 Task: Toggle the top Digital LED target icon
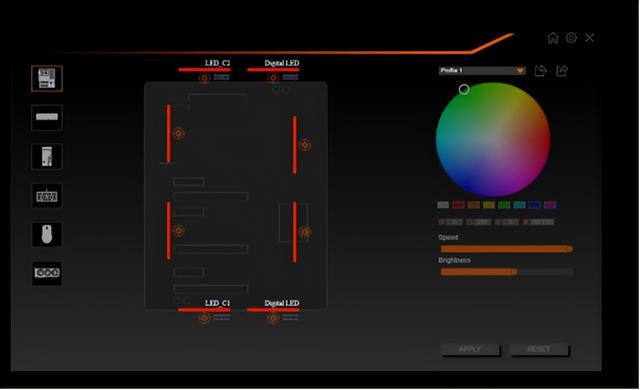pos(273,78)
